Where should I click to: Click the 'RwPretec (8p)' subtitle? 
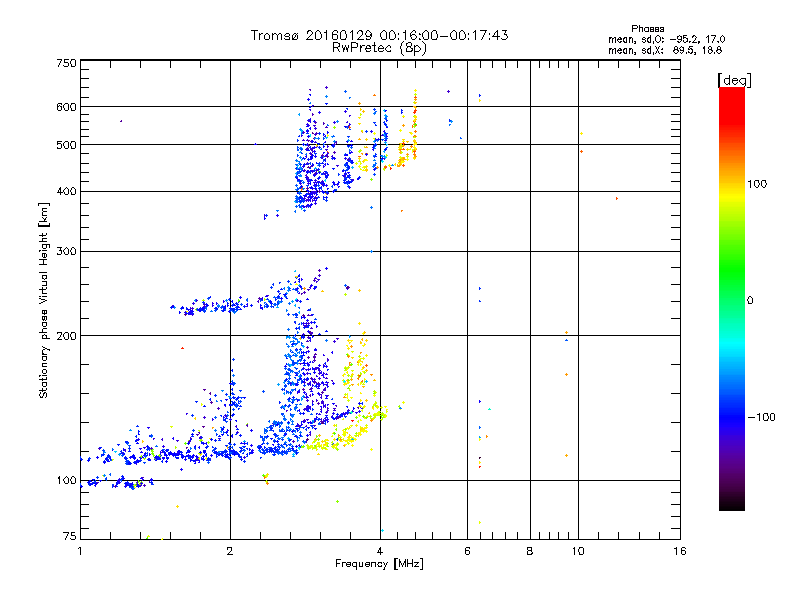[x=379, y=48]
